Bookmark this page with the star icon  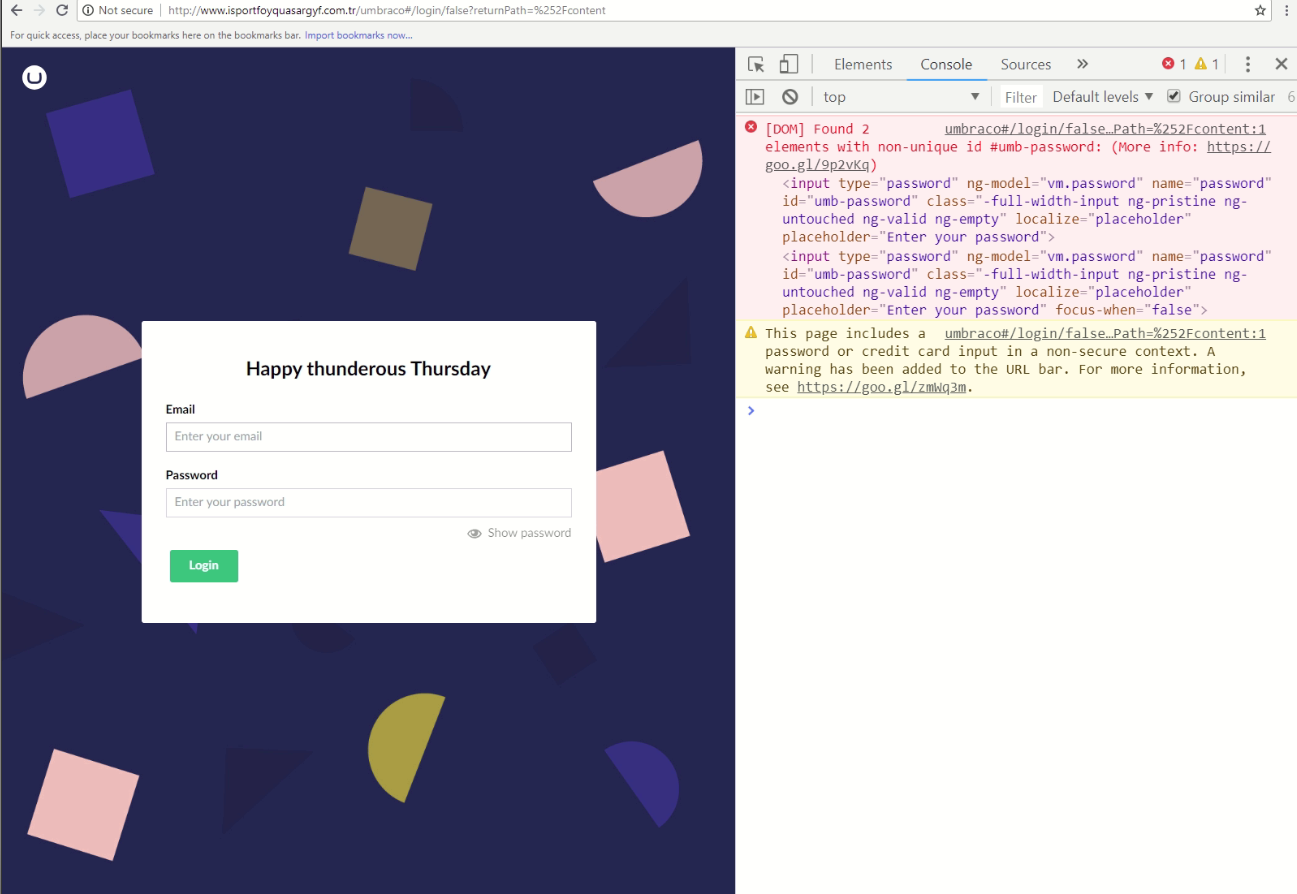(x=1260, y=10)
